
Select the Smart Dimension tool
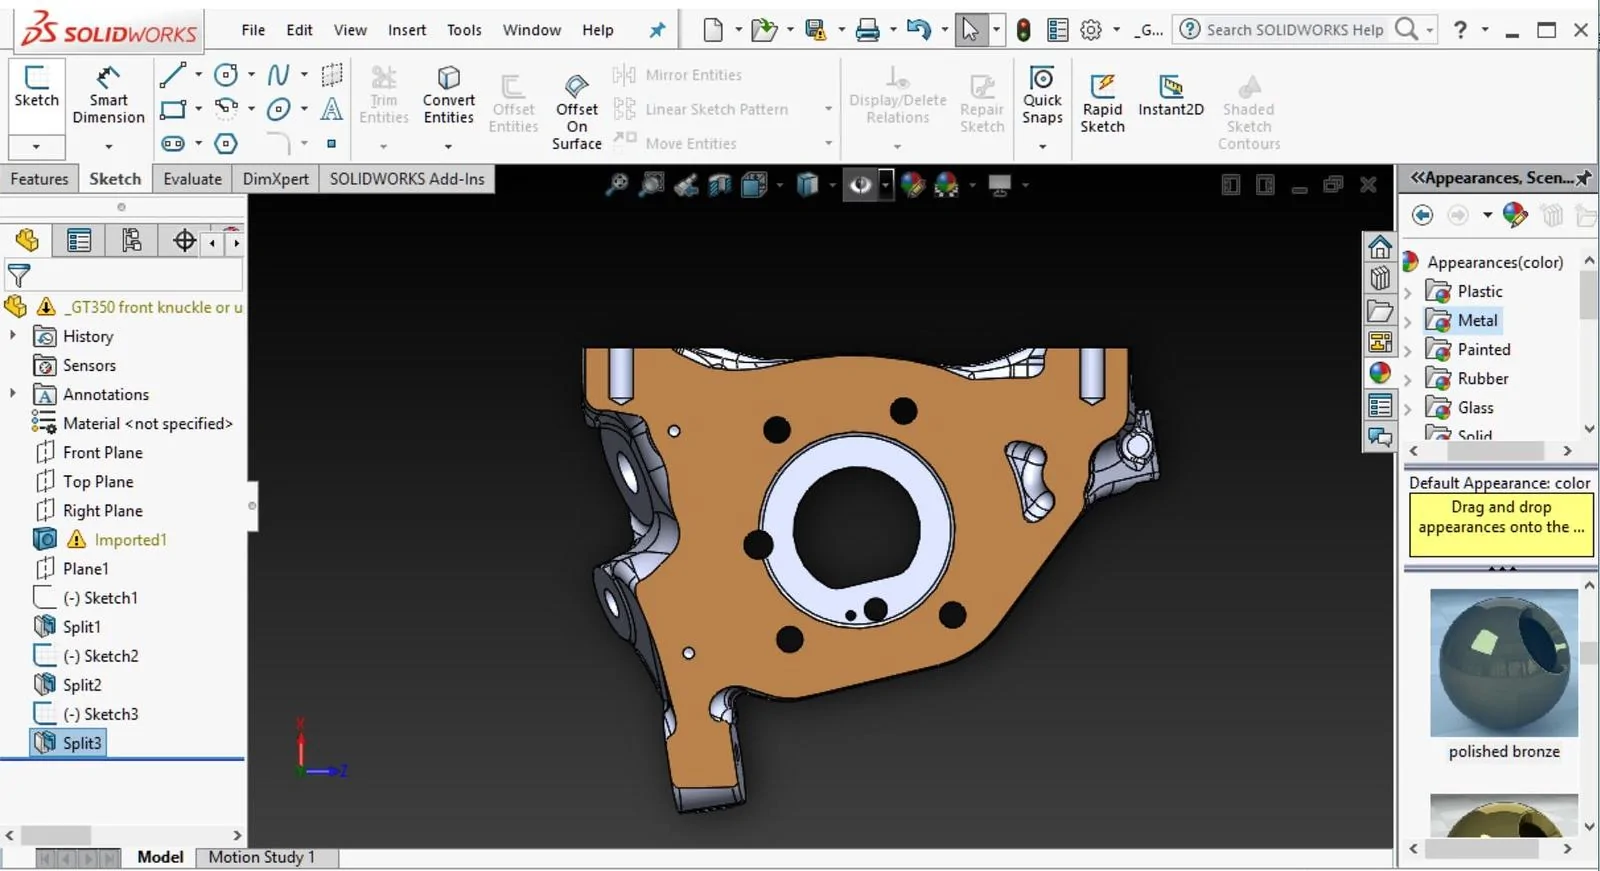(x=108, y=95)
